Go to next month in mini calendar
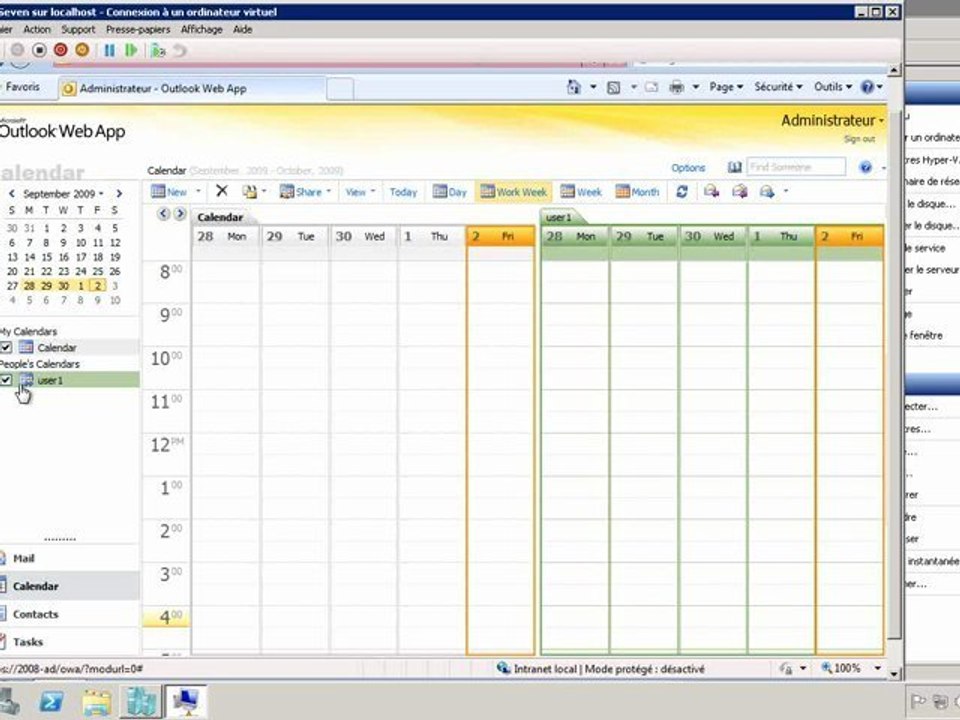 pyautogui.click(x=119, y=193)
